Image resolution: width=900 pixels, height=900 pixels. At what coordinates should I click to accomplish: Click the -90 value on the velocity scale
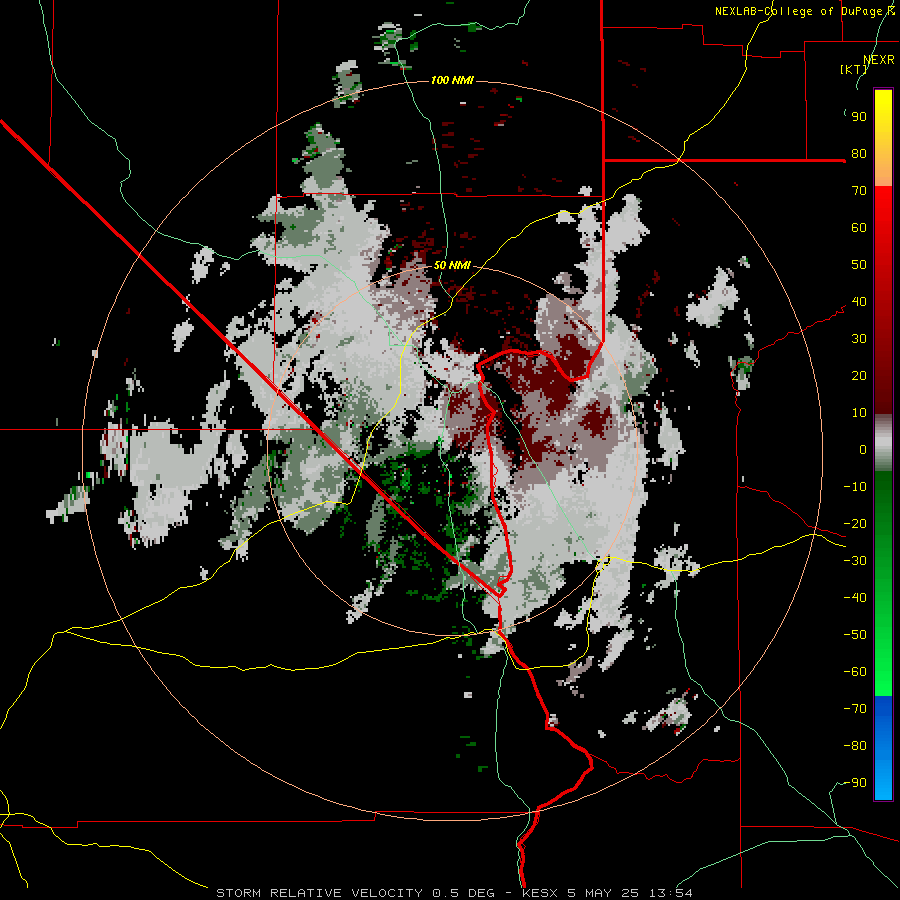pos(855,783)
